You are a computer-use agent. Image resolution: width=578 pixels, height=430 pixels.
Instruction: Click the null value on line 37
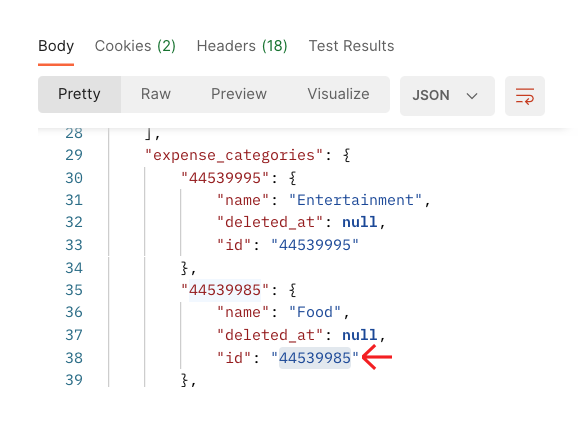[x=360, y=335]
